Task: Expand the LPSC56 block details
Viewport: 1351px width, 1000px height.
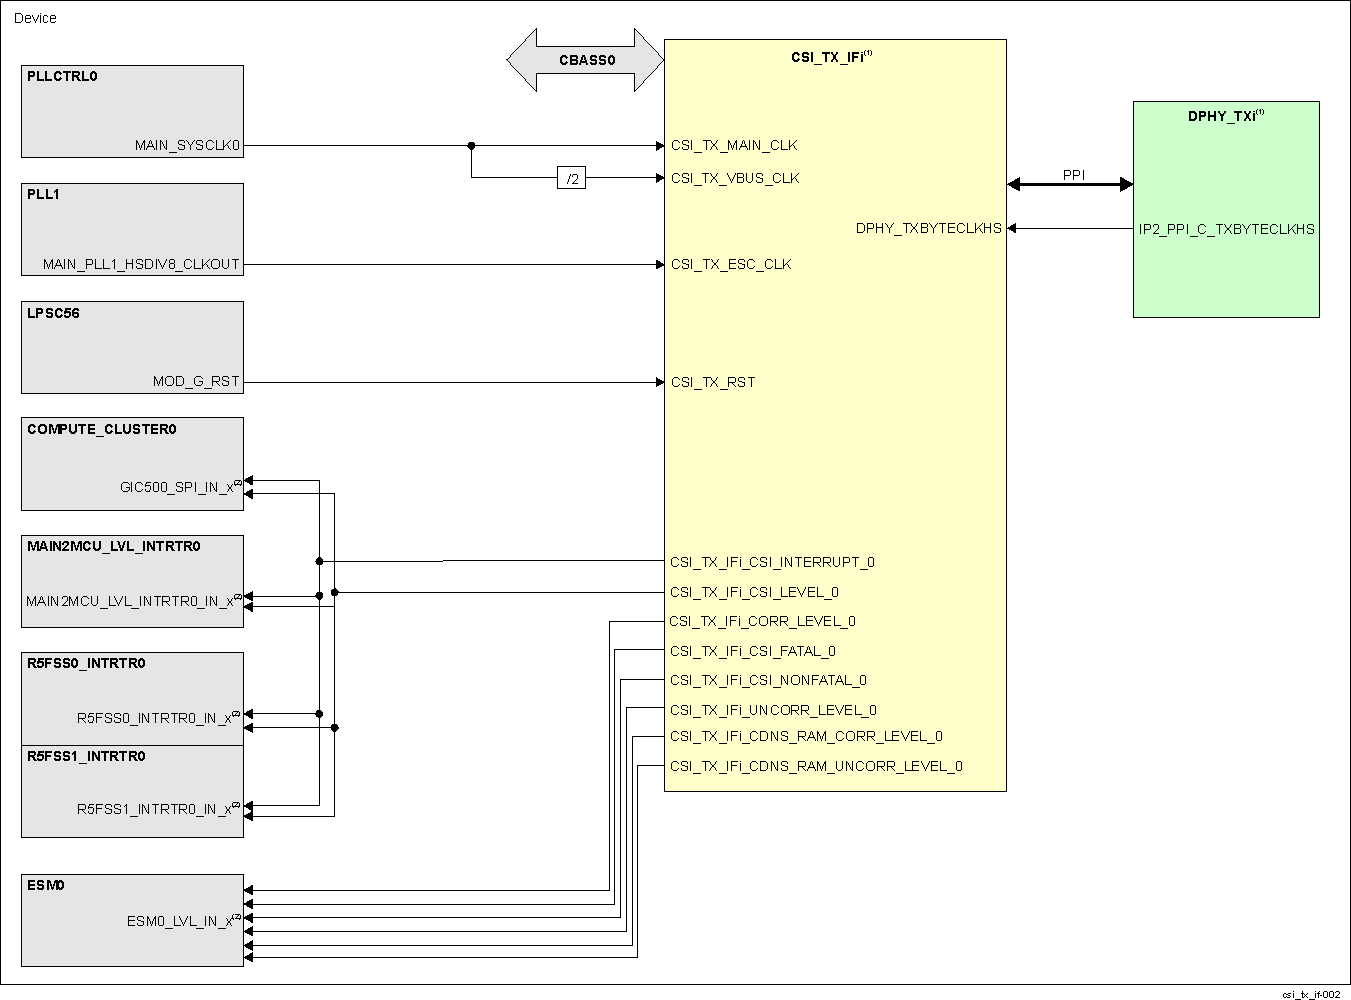Action: [131, 347]
